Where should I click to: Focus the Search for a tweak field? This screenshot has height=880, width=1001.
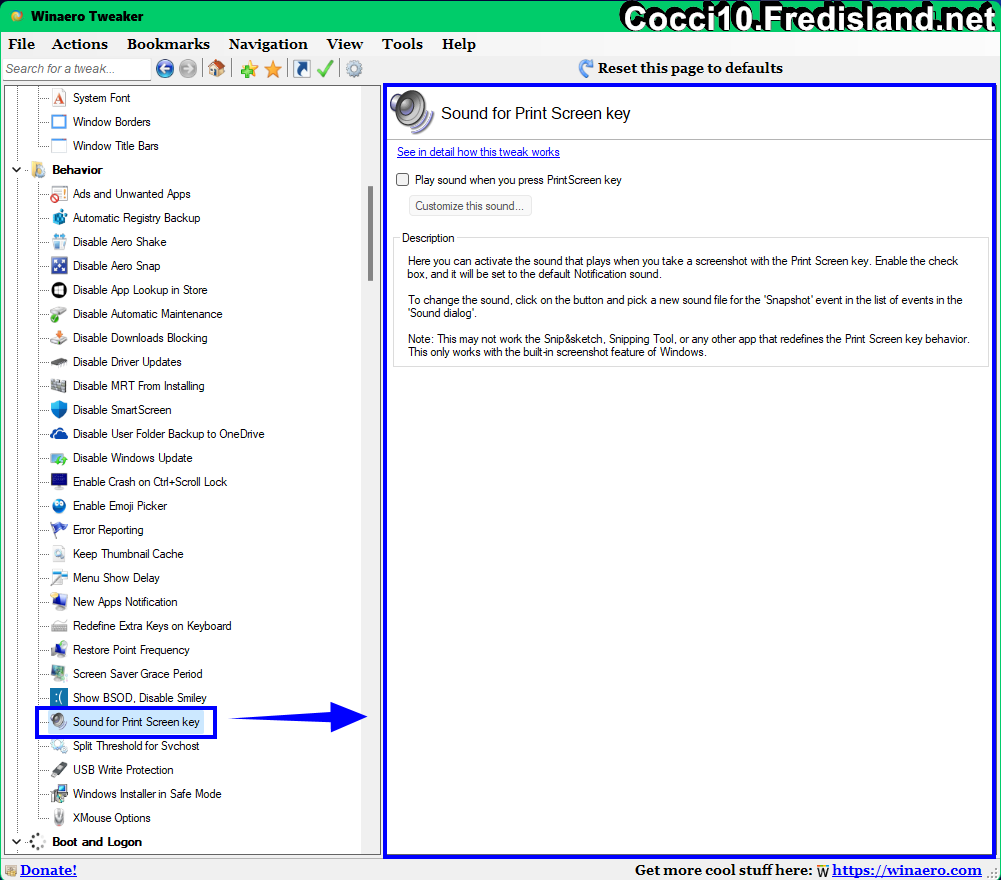77,68
